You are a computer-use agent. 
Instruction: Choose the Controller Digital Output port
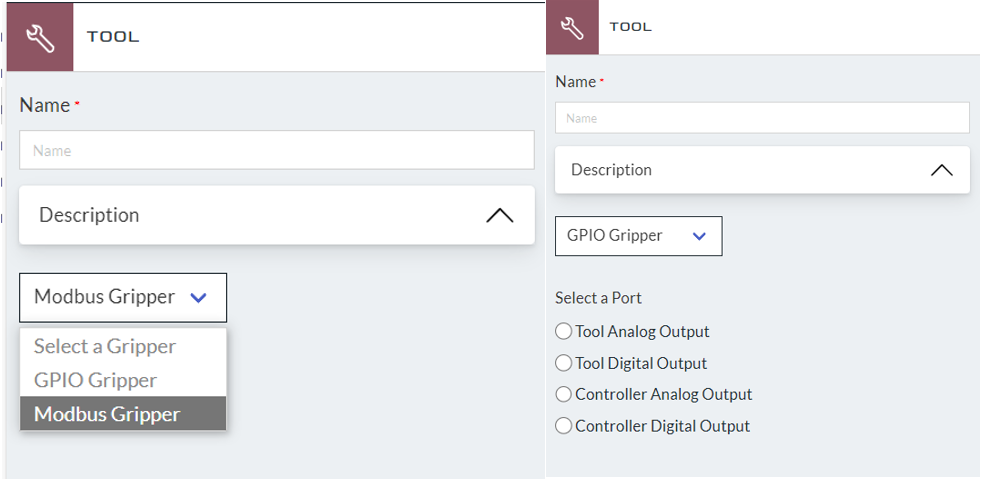pos(564,426)
